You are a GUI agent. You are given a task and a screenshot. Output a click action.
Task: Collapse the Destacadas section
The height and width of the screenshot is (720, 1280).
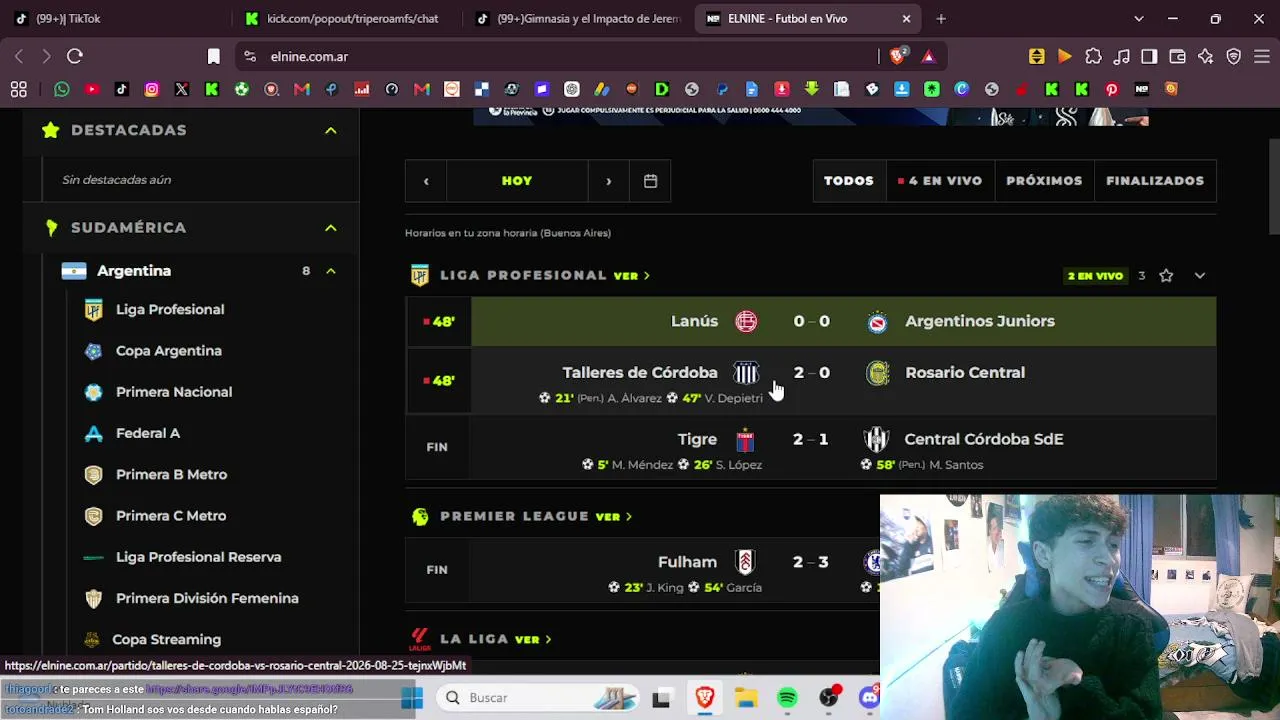tap(330, 130)
